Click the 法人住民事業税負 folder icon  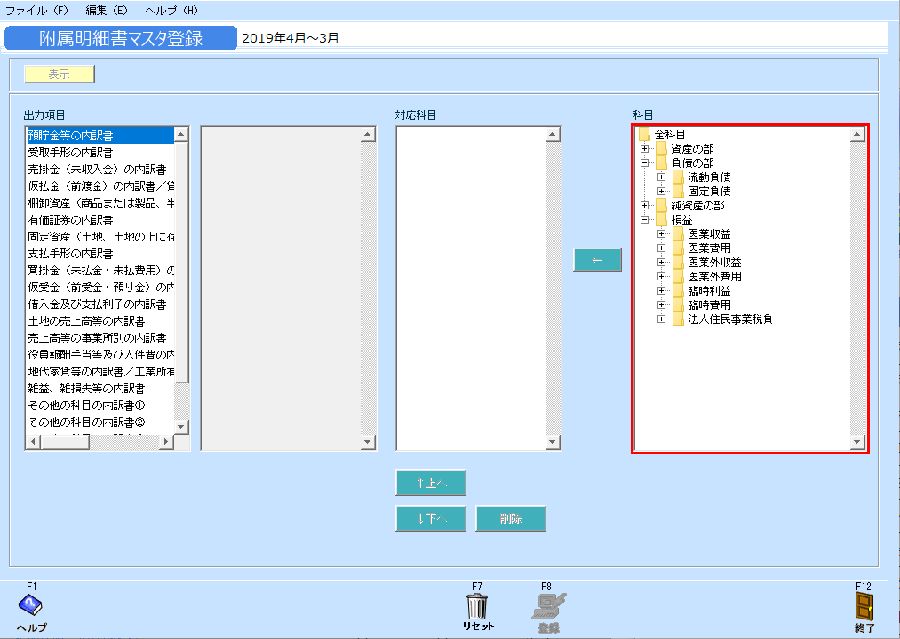point(678,318)
